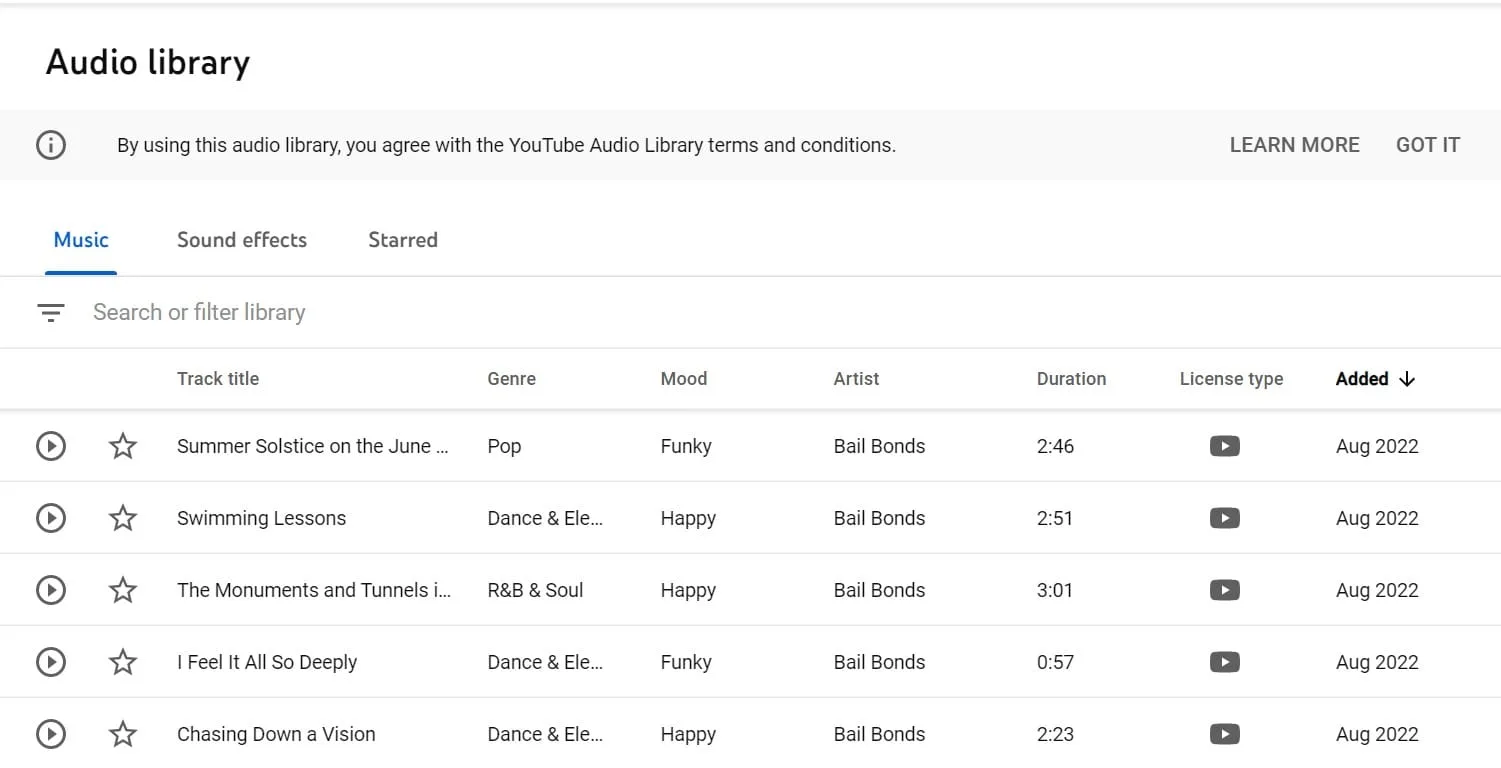Open the filter icon beside the search field
The image size is (1501, 768).
(51, 313)
